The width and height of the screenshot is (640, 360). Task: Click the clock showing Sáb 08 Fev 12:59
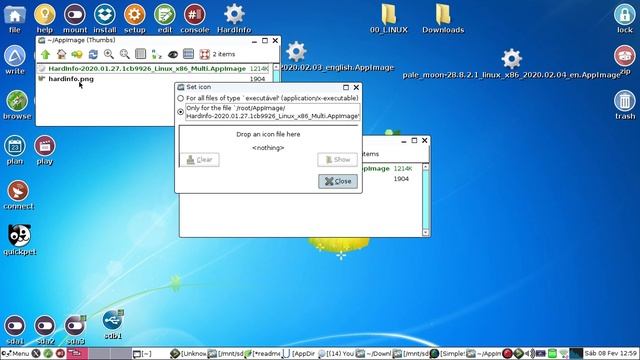(x=611, y=353)
